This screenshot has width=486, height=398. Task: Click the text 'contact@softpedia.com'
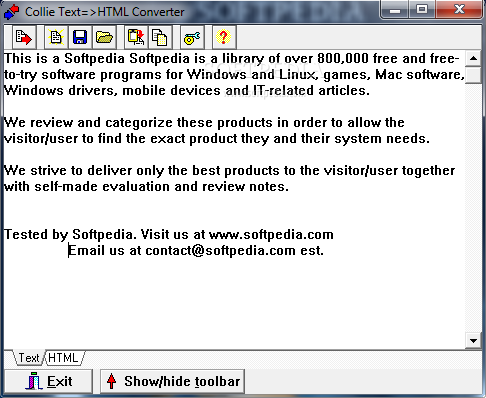click(220, 251)
